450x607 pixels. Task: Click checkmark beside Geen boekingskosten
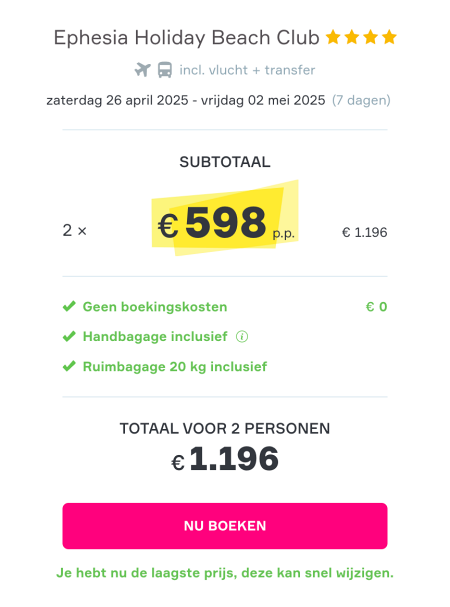69,307
